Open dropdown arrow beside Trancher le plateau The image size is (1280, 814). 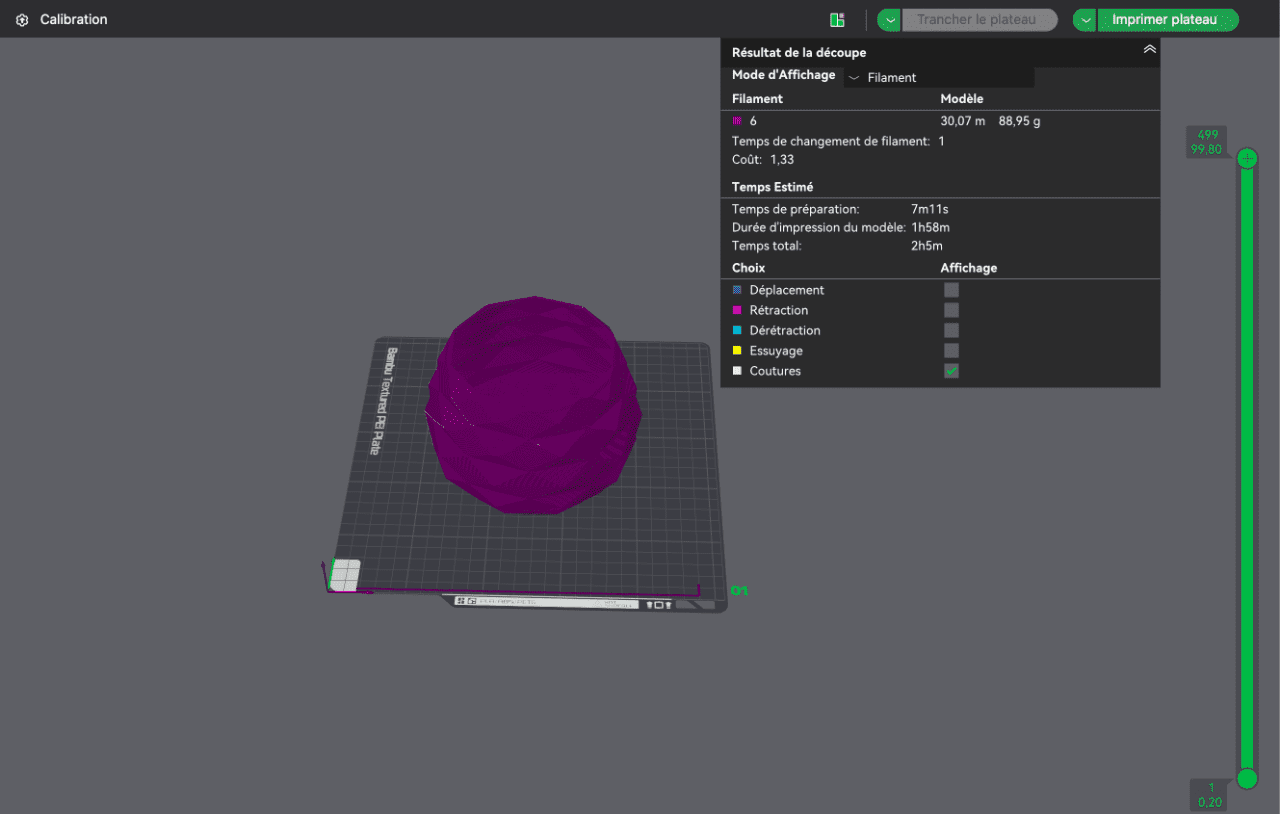pos(889,20)
